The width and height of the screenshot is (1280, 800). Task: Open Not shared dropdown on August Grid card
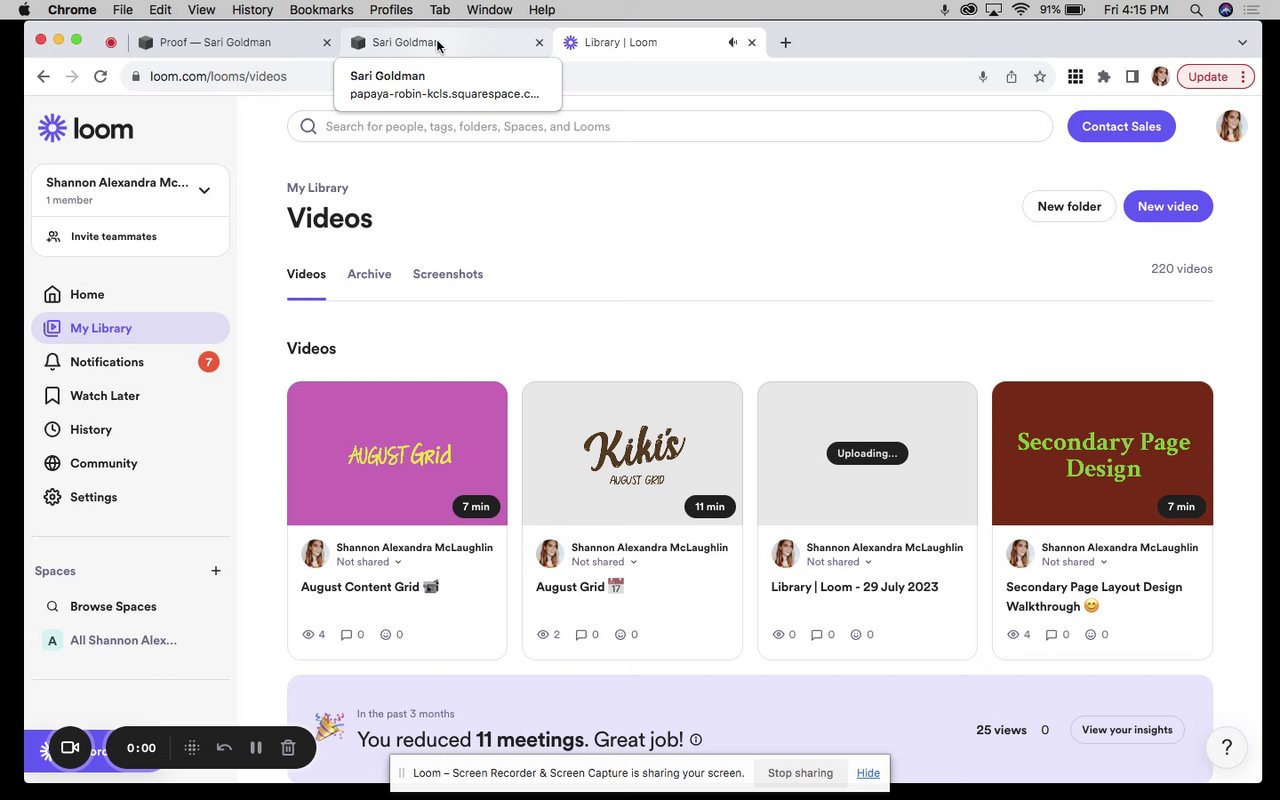[604, 562]
